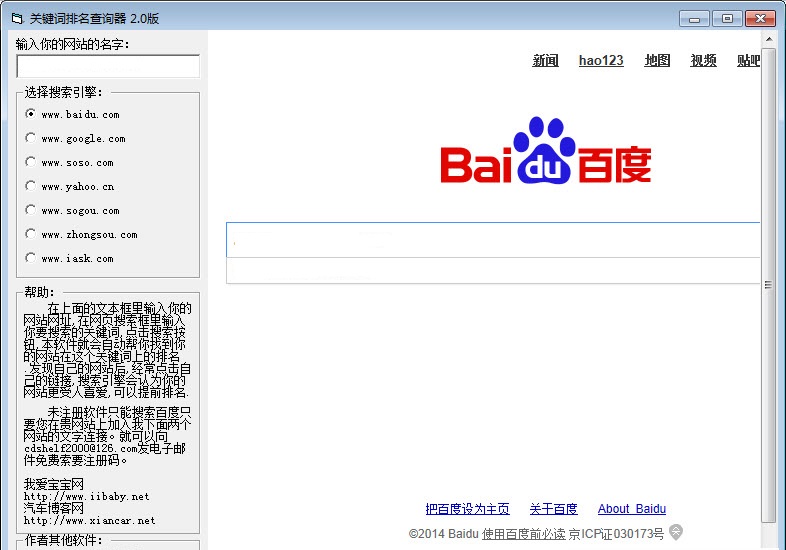This screenshot has height=550, width=786.
Task: Click the 输入你的网站的名字 label
Action: point(72,44)
